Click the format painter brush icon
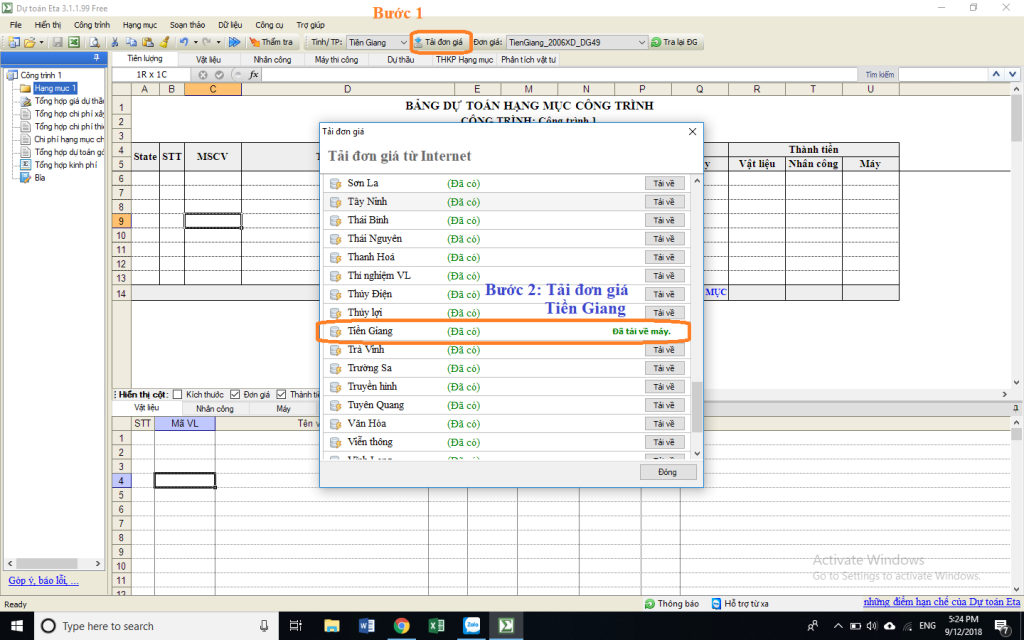1024x640 pixels. 163,42
